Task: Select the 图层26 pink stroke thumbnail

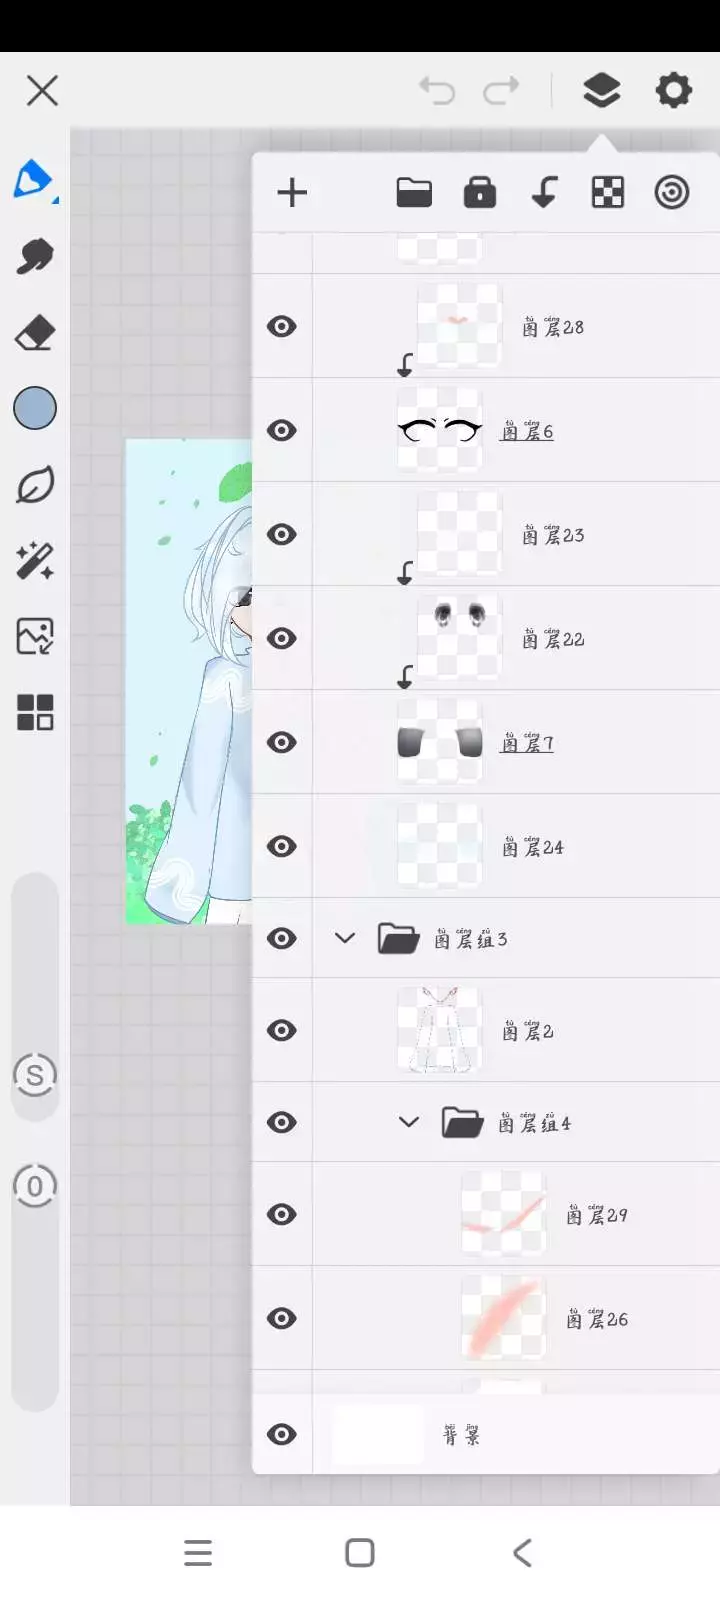Action: (503, 1318)
